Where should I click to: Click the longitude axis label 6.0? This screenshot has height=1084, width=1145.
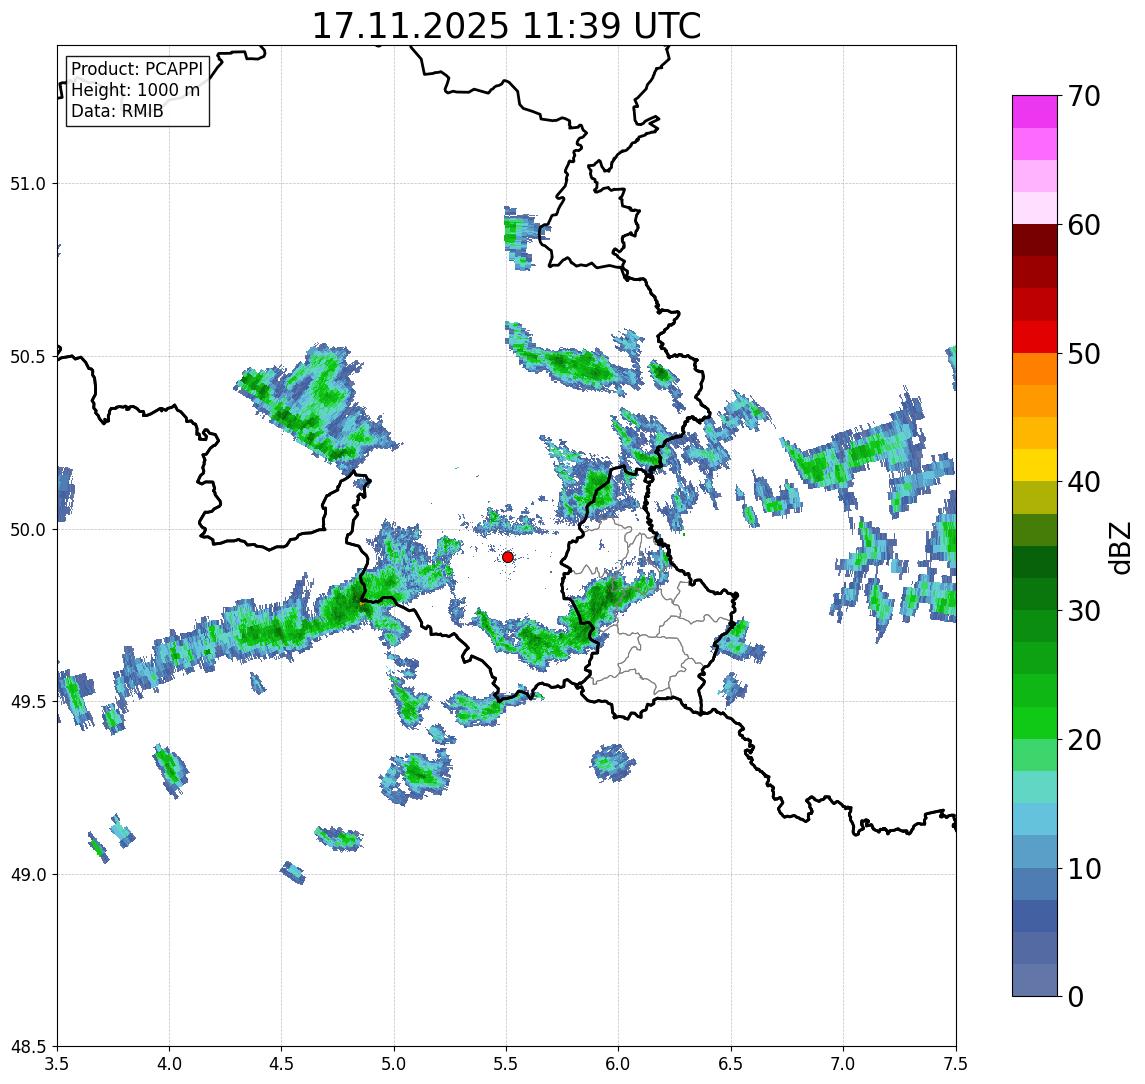click(619, 1064)
